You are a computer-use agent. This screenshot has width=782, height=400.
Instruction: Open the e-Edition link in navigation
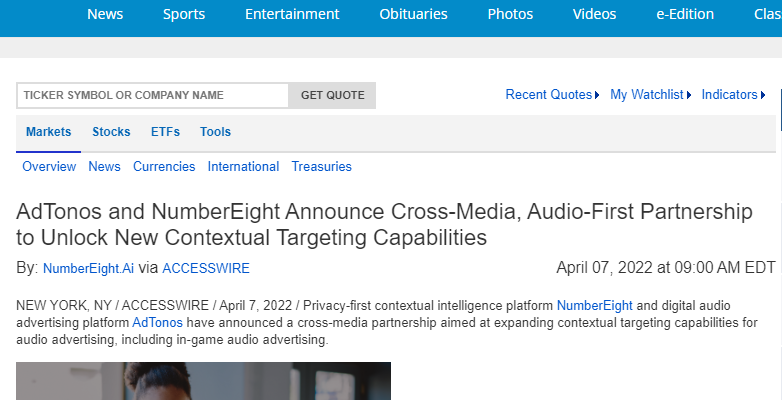(x=685, y=14)
